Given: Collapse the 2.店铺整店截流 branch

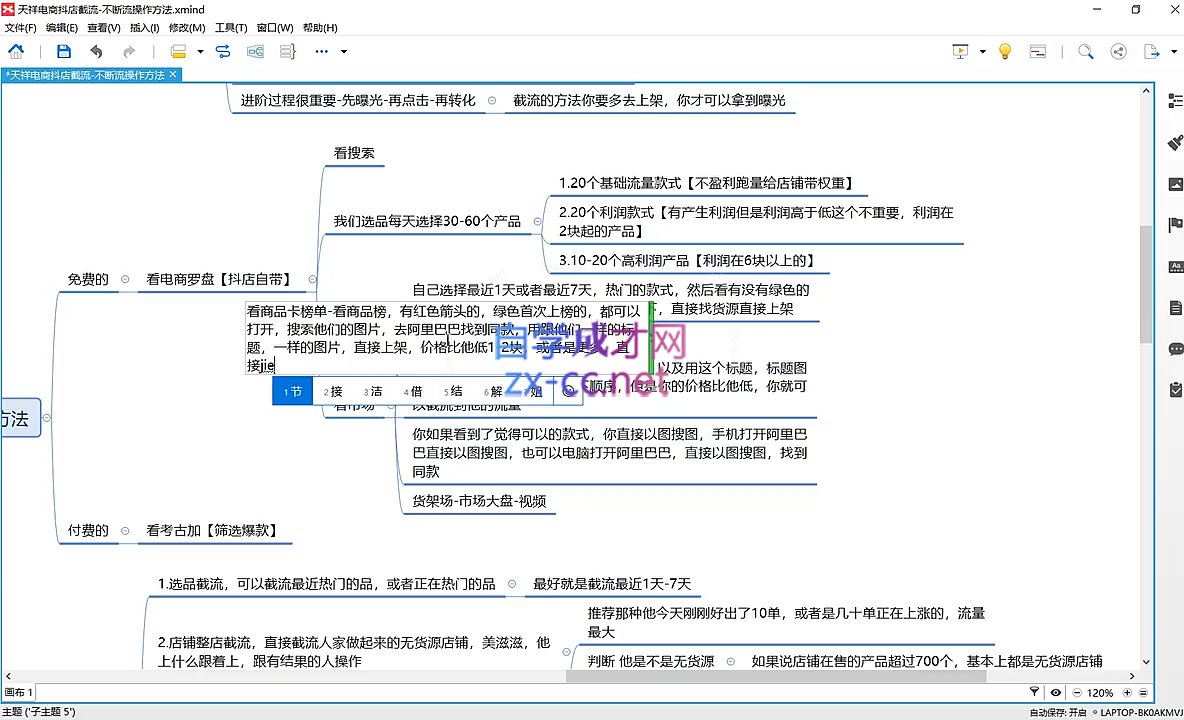Looking at the screenshot, I should 566,651.
